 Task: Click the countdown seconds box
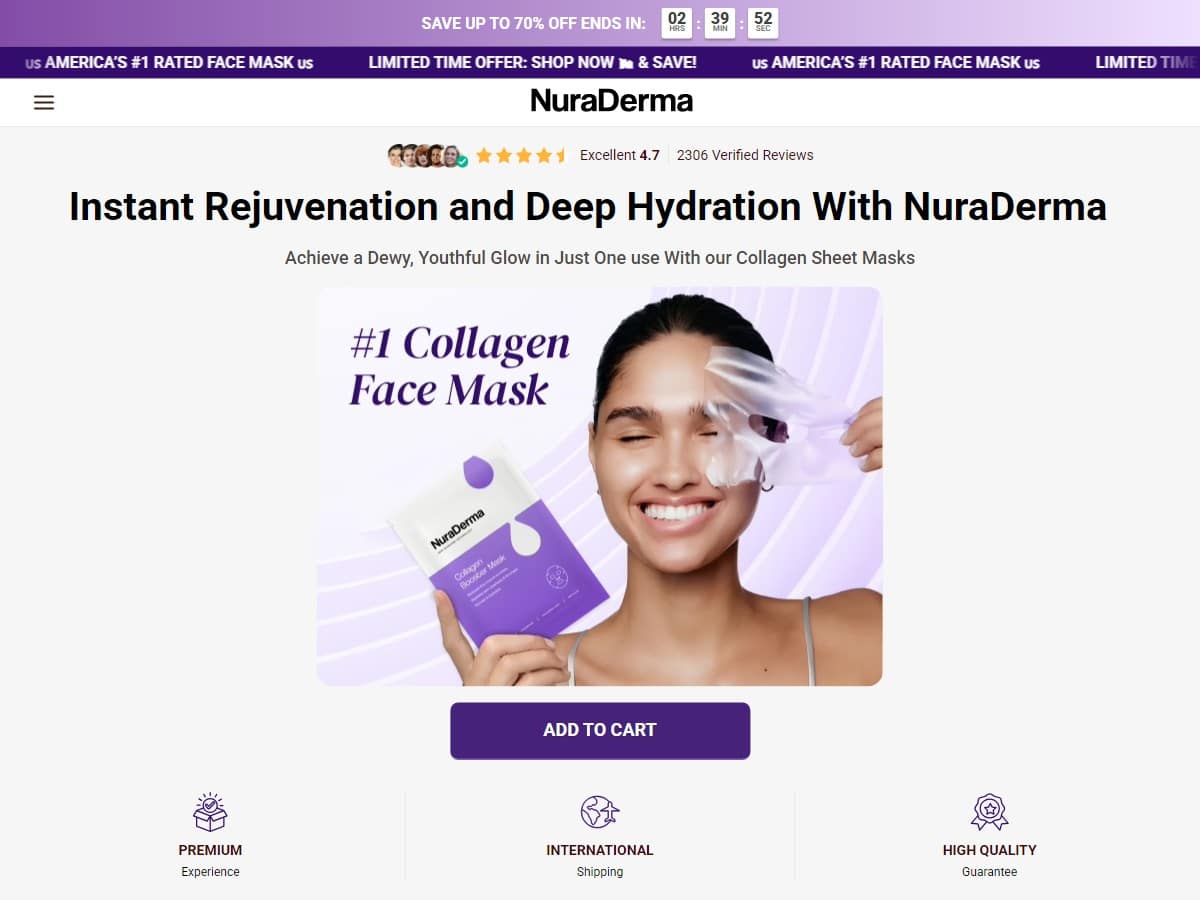click(x=763, y=23)
